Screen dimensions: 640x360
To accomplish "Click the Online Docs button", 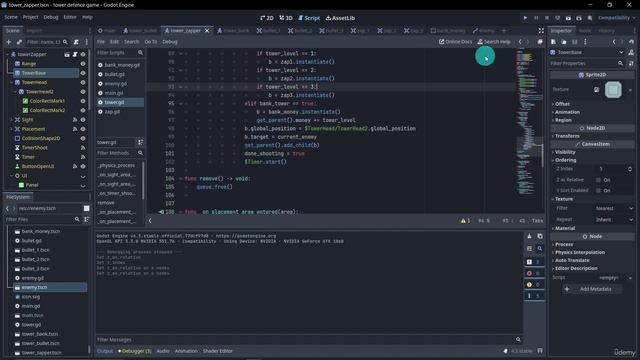I will pyautogui.click(x=455, y=42).
